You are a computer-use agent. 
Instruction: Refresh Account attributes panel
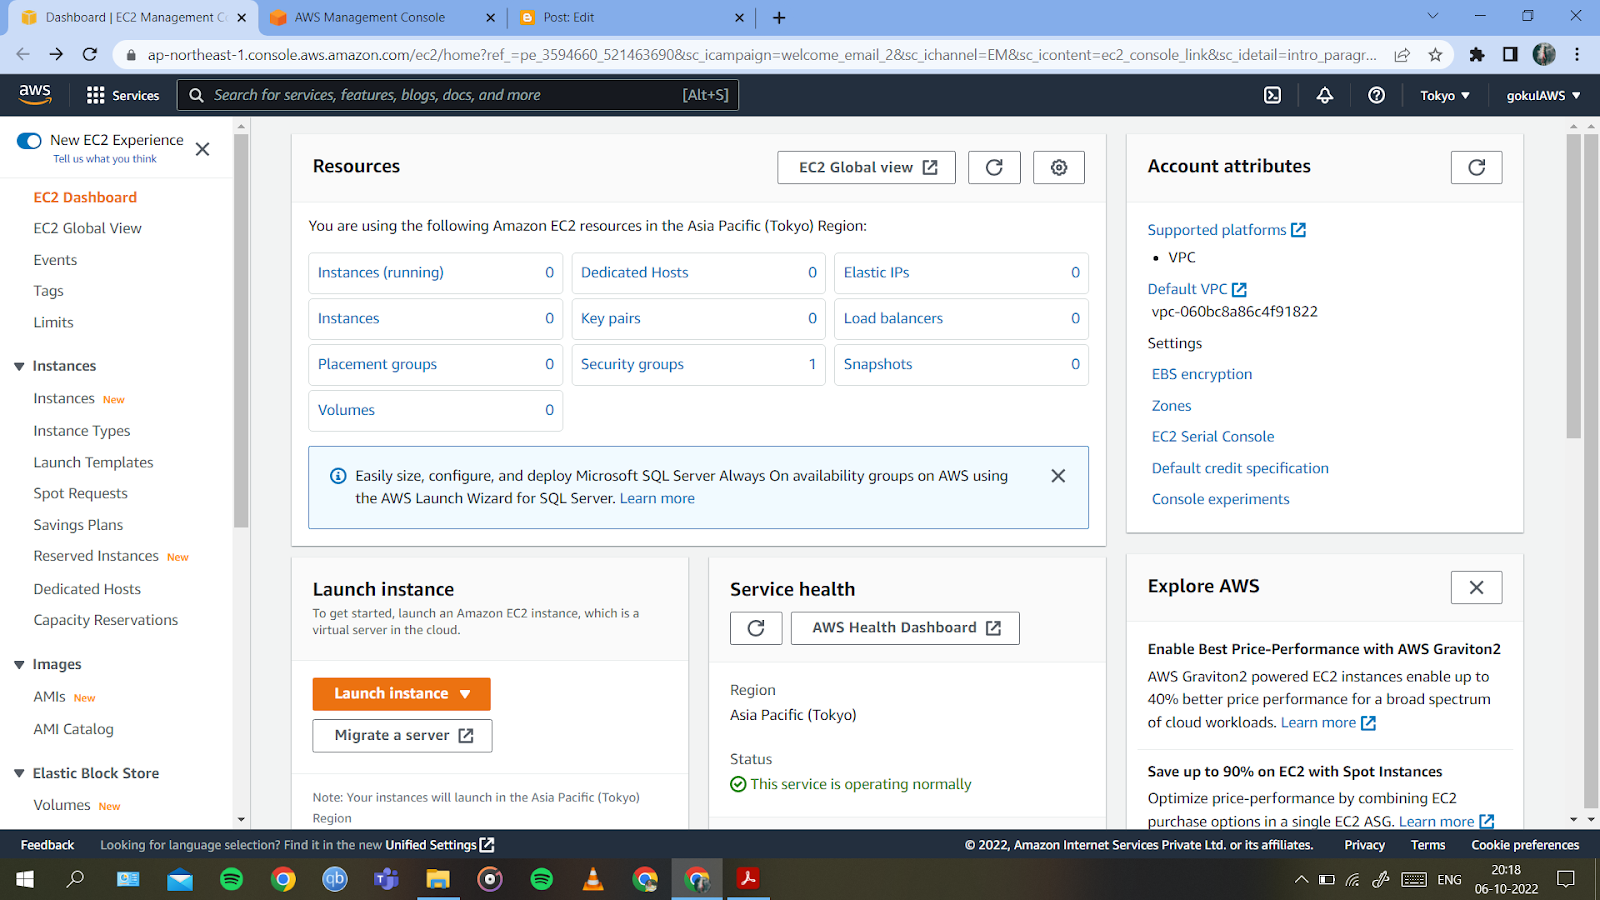click(1477, 167)
